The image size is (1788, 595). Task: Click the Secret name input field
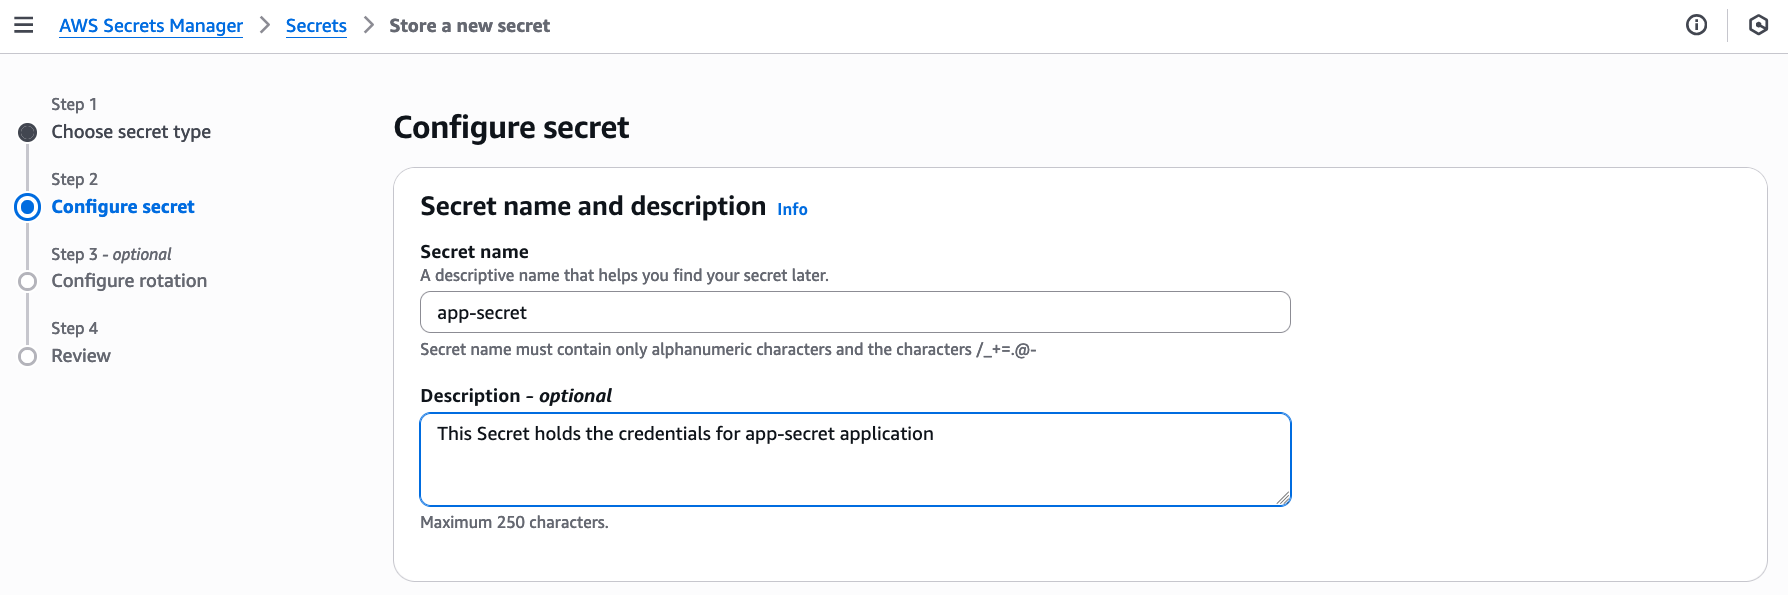[855, 313]
